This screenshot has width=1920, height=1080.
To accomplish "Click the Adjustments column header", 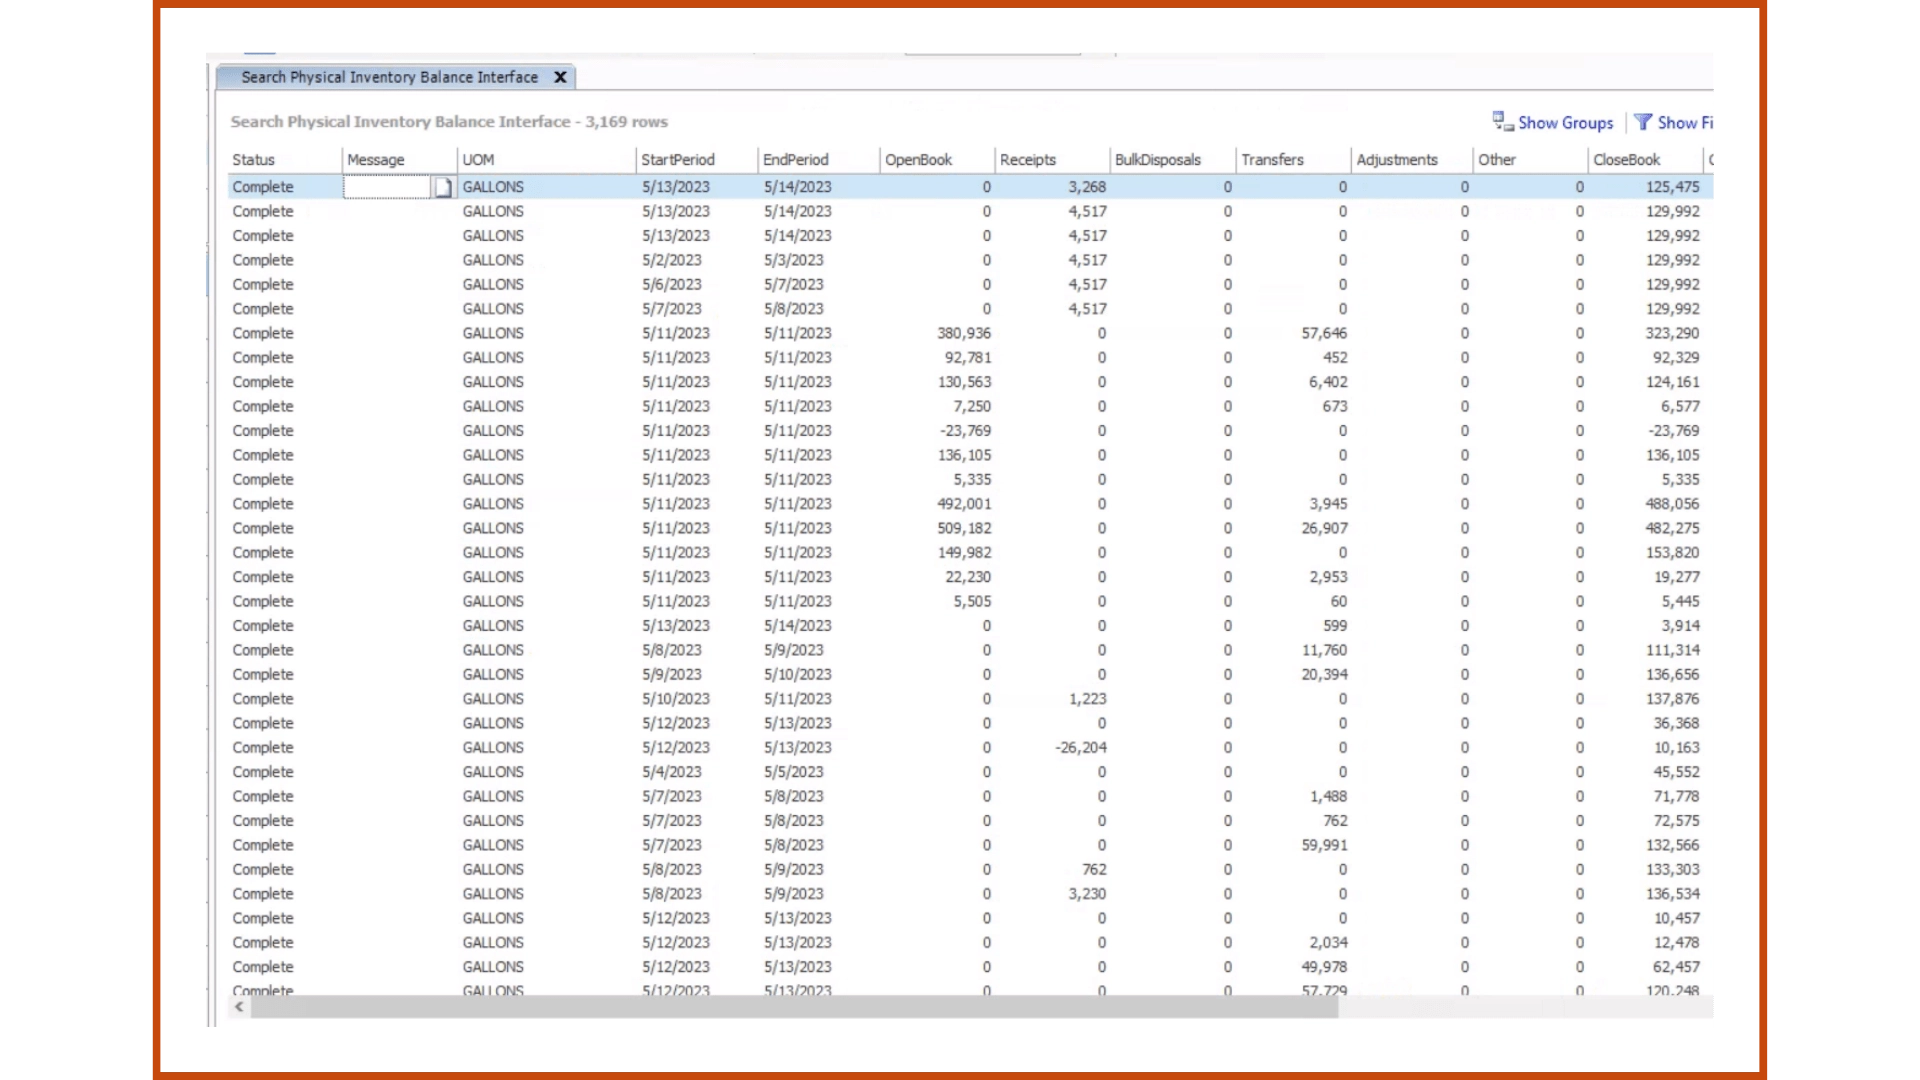I will [x=1397, y=160].
